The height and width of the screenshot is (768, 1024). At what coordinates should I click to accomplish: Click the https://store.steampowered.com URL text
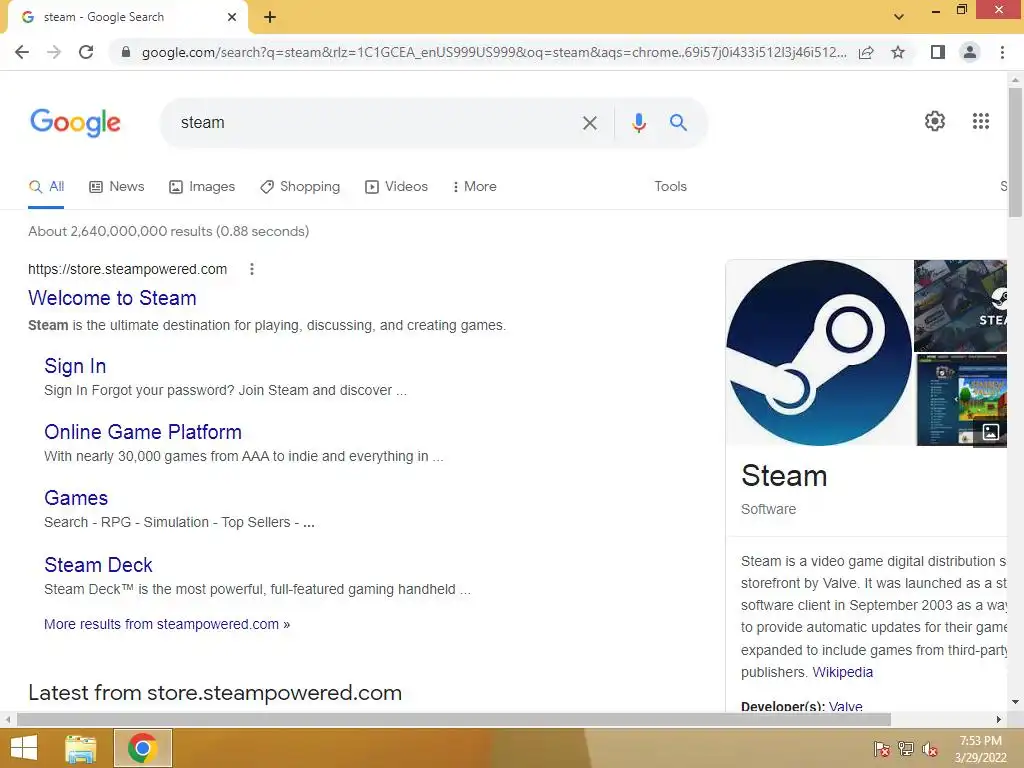coord(127,269)
